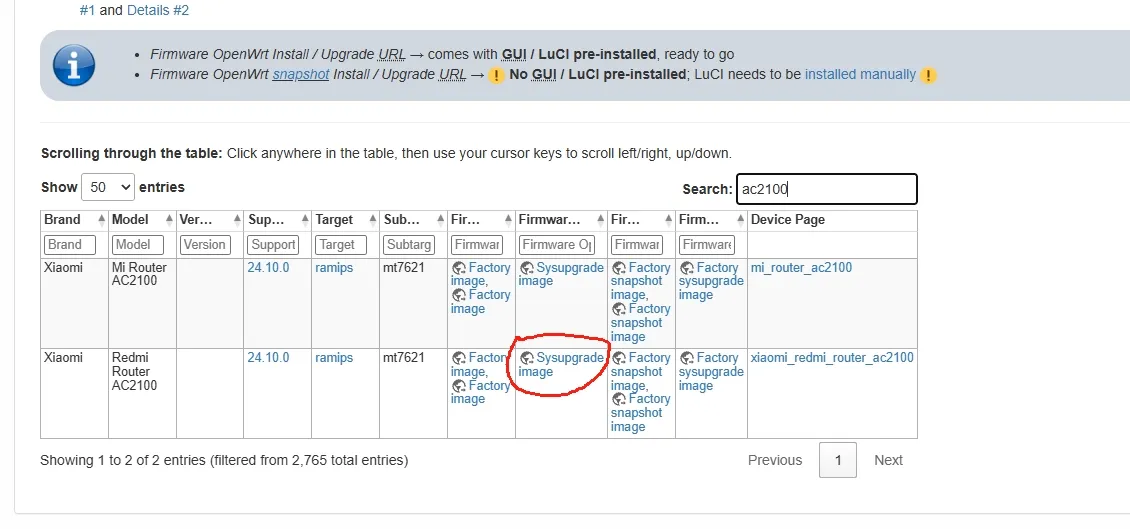Viewport: 1130px width, 529px height.
Task: Sort table by Ver... column header
Action: (x=210, y=220)
